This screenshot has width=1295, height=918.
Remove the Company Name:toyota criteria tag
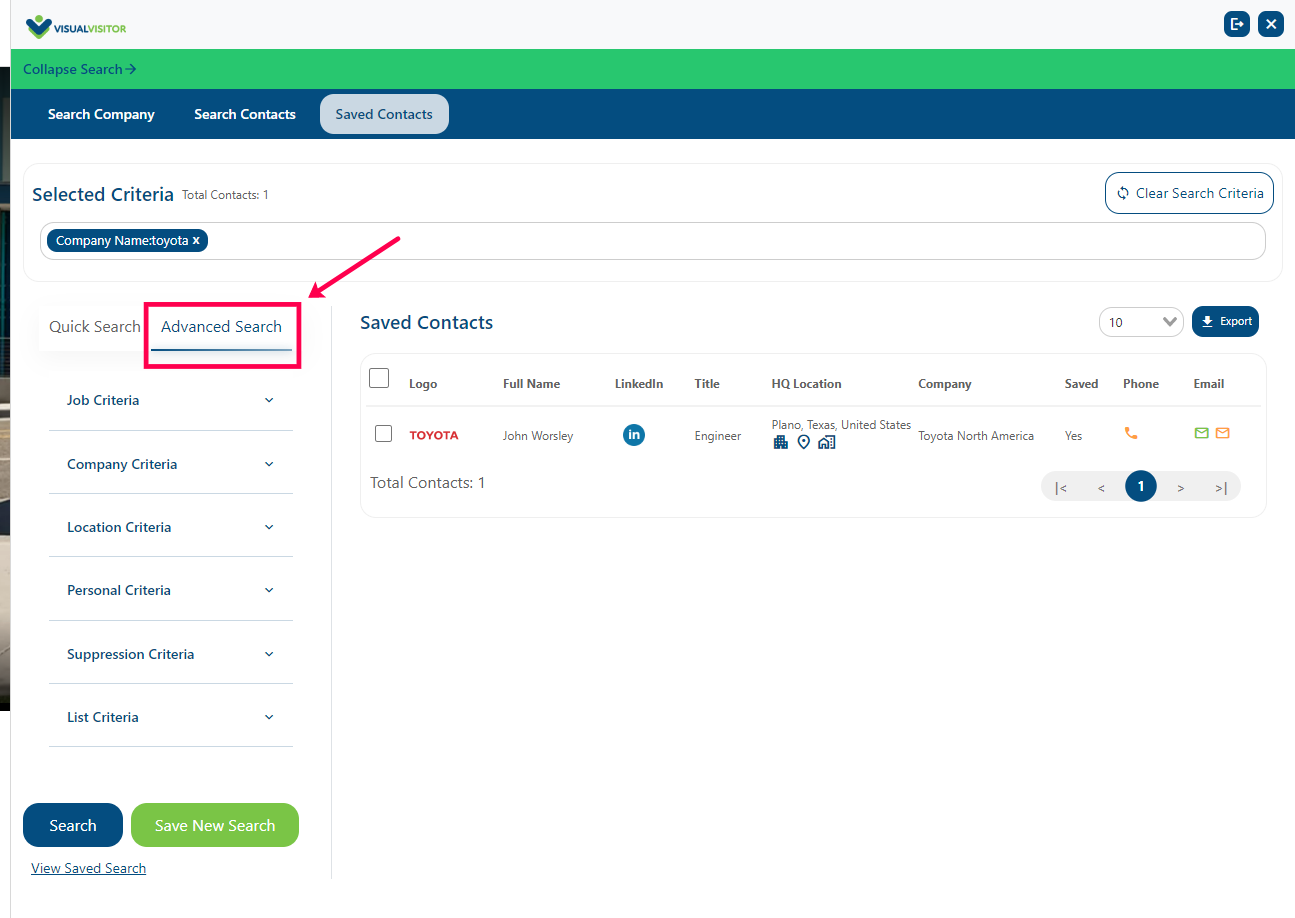(x=196, y=241)
